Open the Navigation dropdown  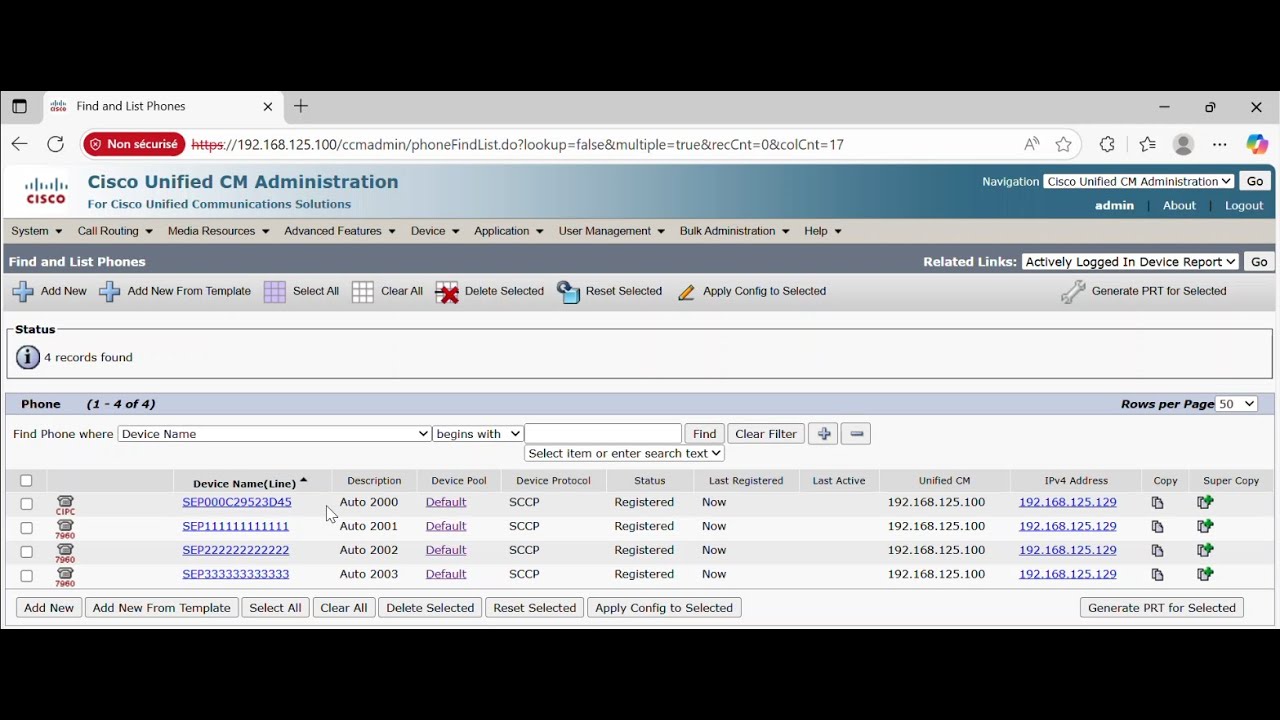tap(1139, 181)
